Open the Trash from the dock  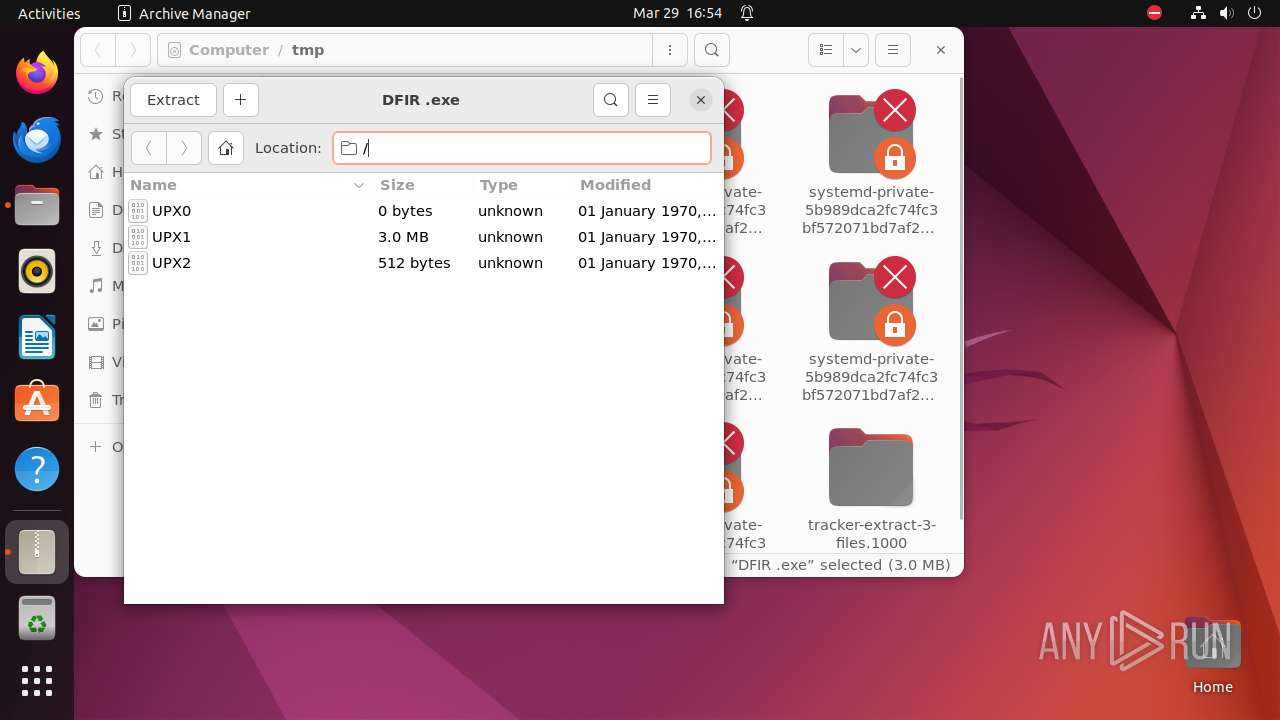[37, 618]
